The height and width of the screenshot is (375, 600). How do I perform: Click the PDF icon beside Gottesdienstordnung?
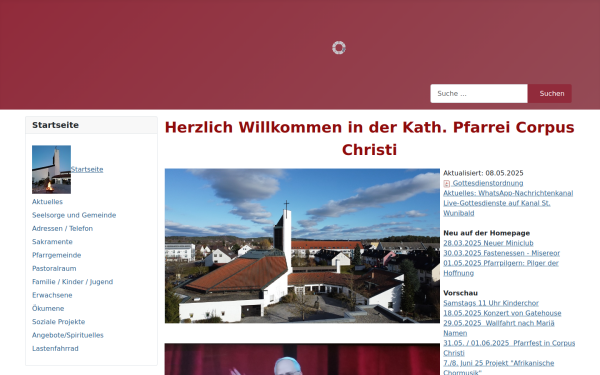447,184
